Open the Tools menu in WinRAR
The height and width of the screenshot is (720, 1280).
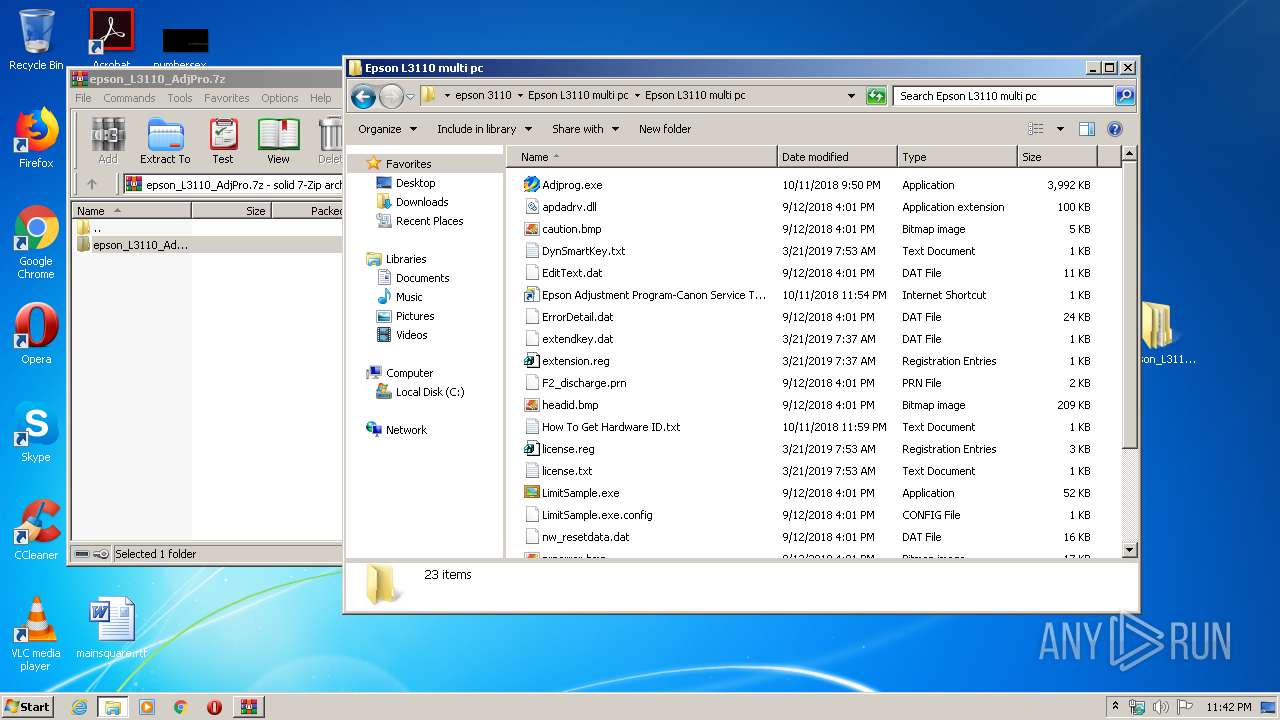pyautogui.click(x=180, y=98)
